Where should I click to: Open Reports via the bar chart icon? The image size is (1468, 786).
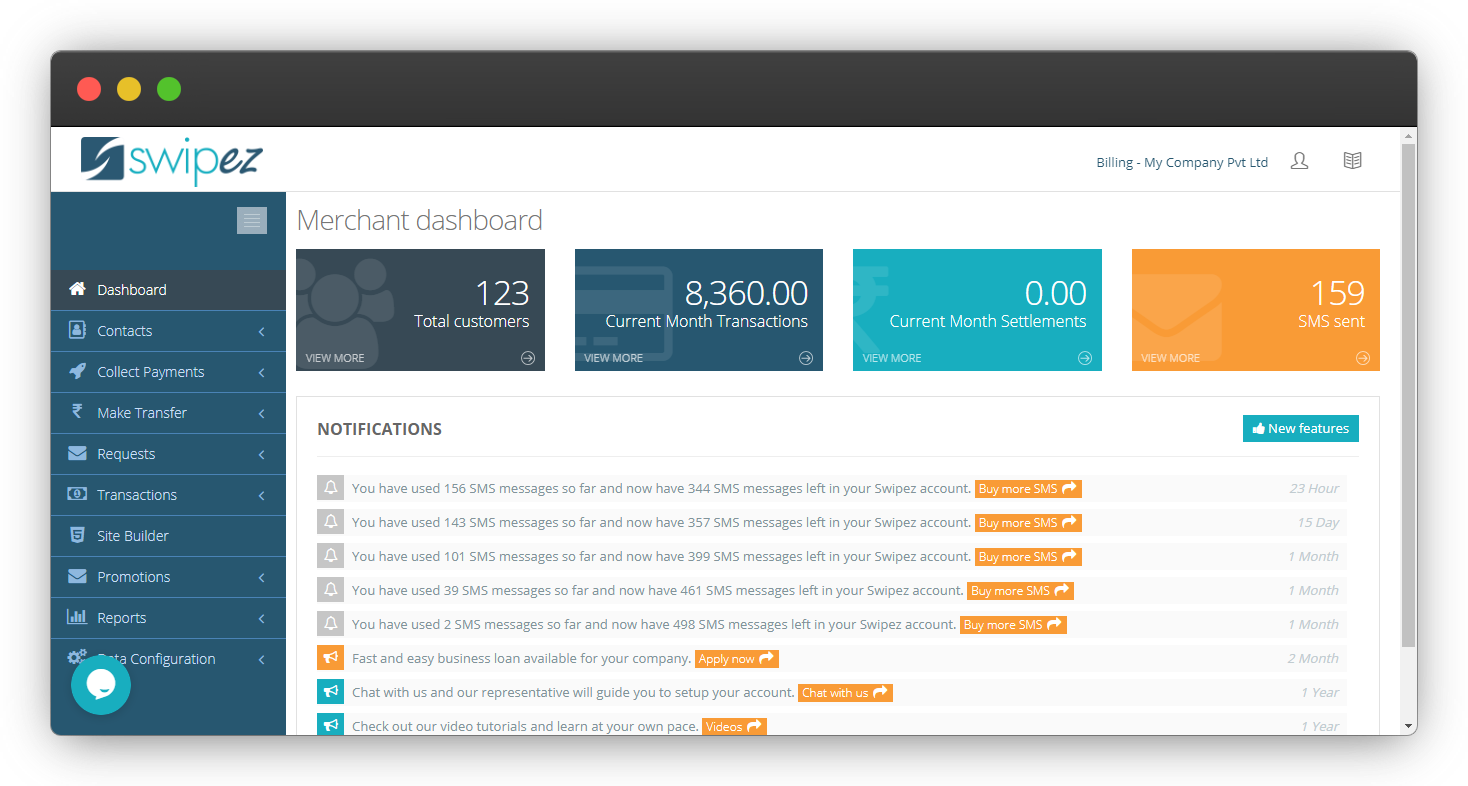(78, 617)
